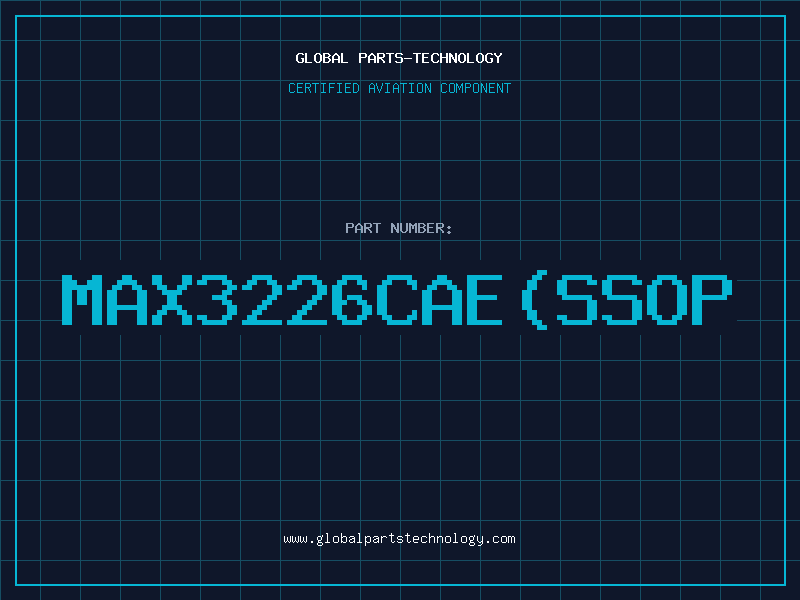Click the PART NUMBER: label
The width and height of the screenshot is (800, 600).
point(399,228)
